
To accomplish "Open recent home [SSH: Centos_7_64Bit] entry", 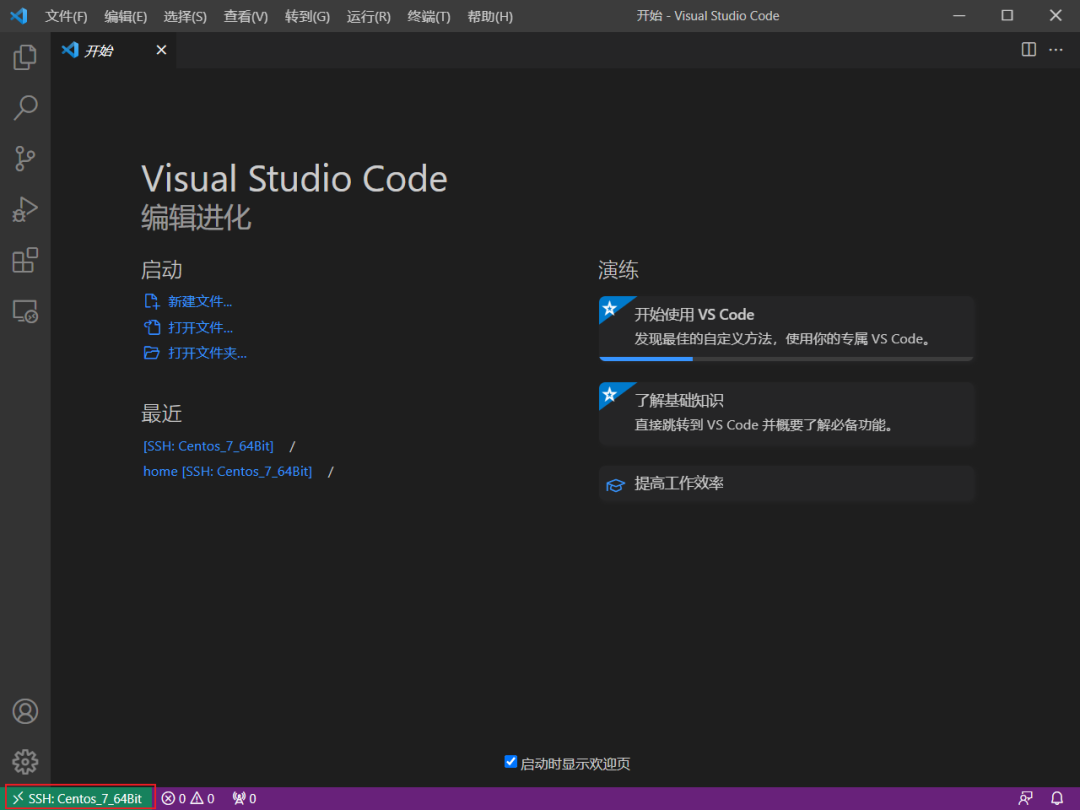I will point(227,472).
